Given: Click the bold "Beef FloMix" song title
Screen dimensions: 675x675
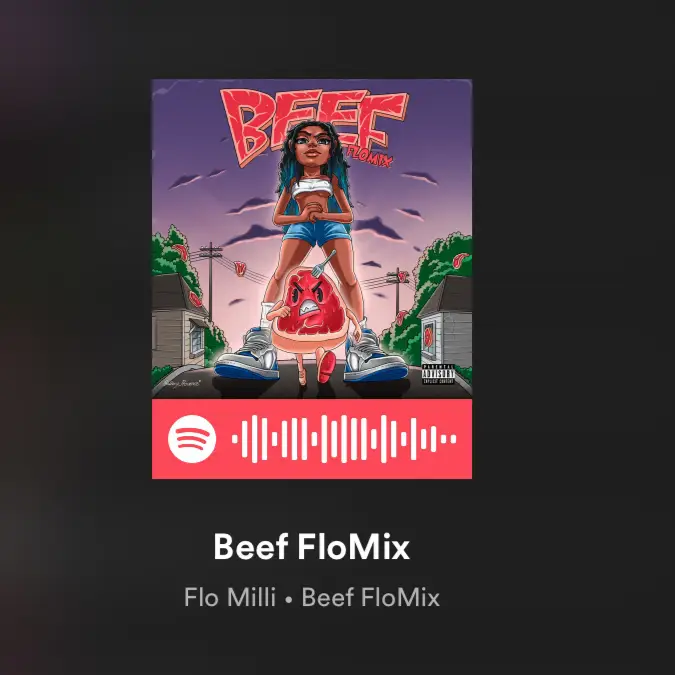Looking at the screenshot, I should [x=311, y=547].
